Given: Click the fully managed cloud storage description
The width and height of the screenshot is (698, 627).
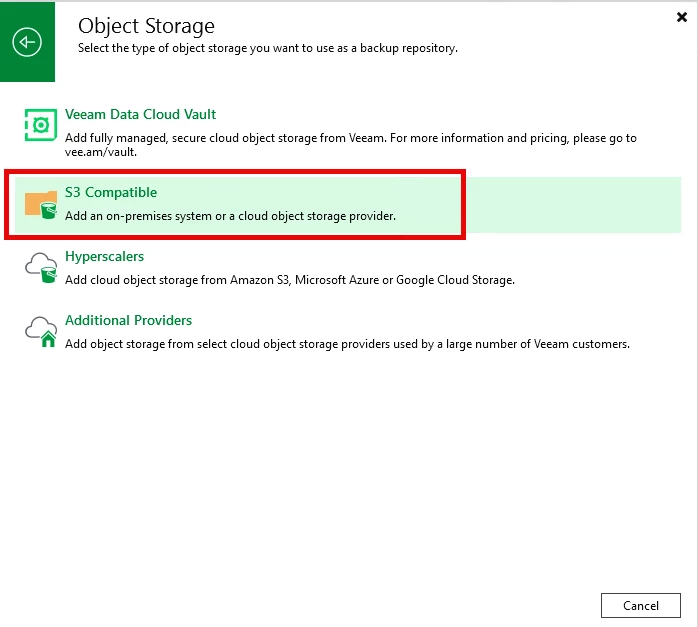Looking at the screenshot, I should (351, 138).
